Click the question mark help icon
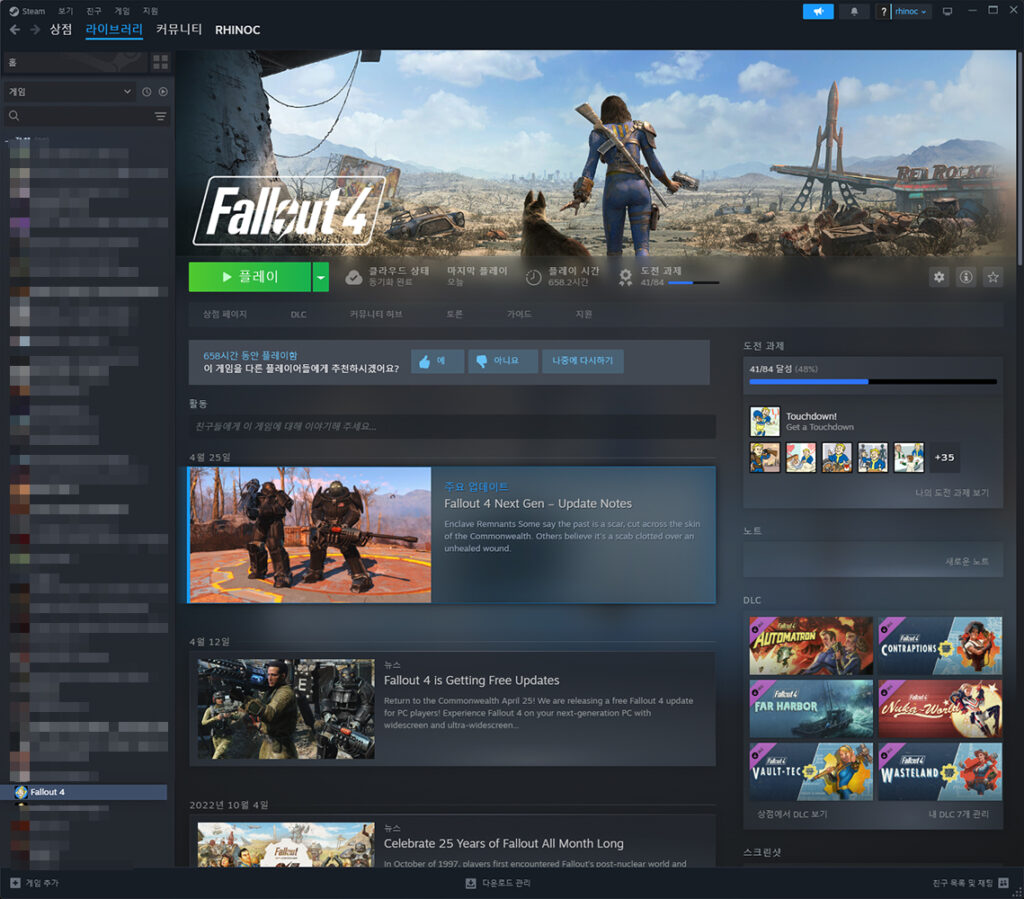This screenshot has width=1024, height=899. coord(883,11)
